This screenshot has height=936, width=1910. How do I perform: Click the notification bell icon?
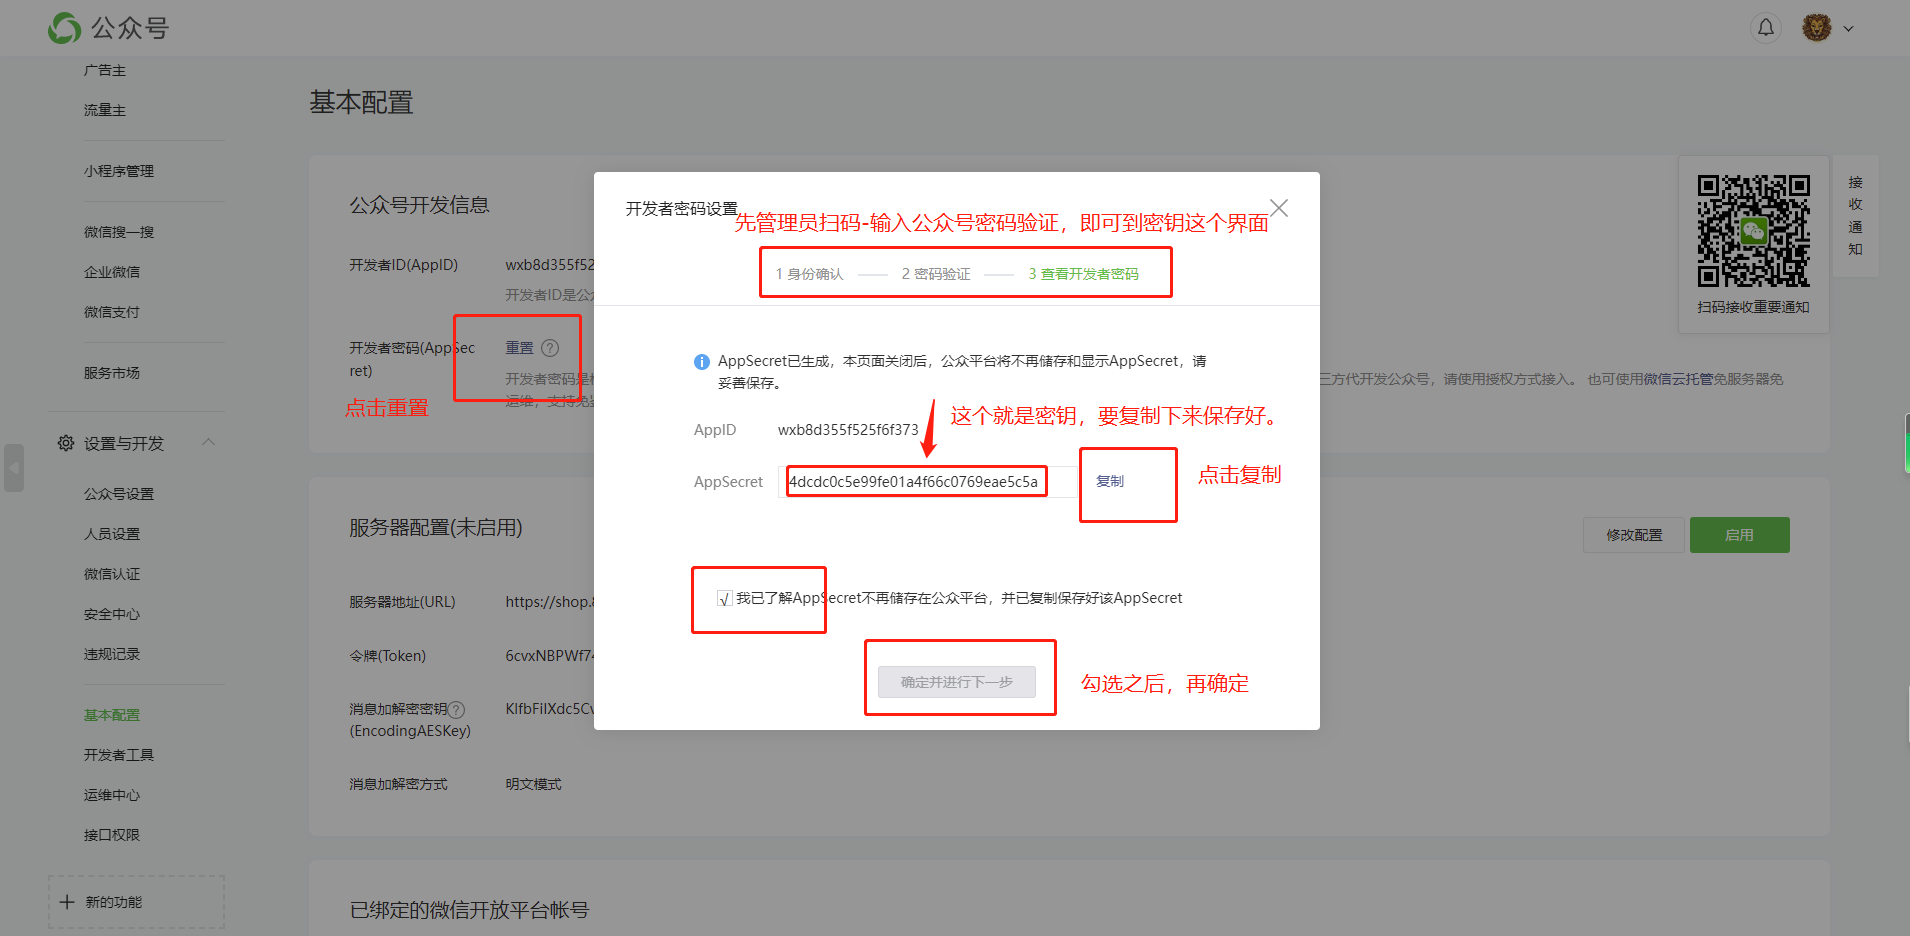coord(1766,28)
